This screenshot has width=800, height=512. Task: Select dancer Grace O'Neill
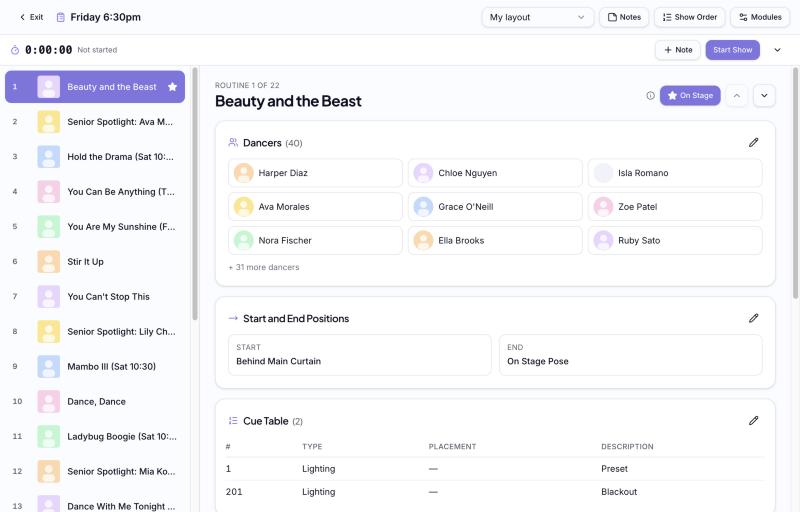coord(495,207)
